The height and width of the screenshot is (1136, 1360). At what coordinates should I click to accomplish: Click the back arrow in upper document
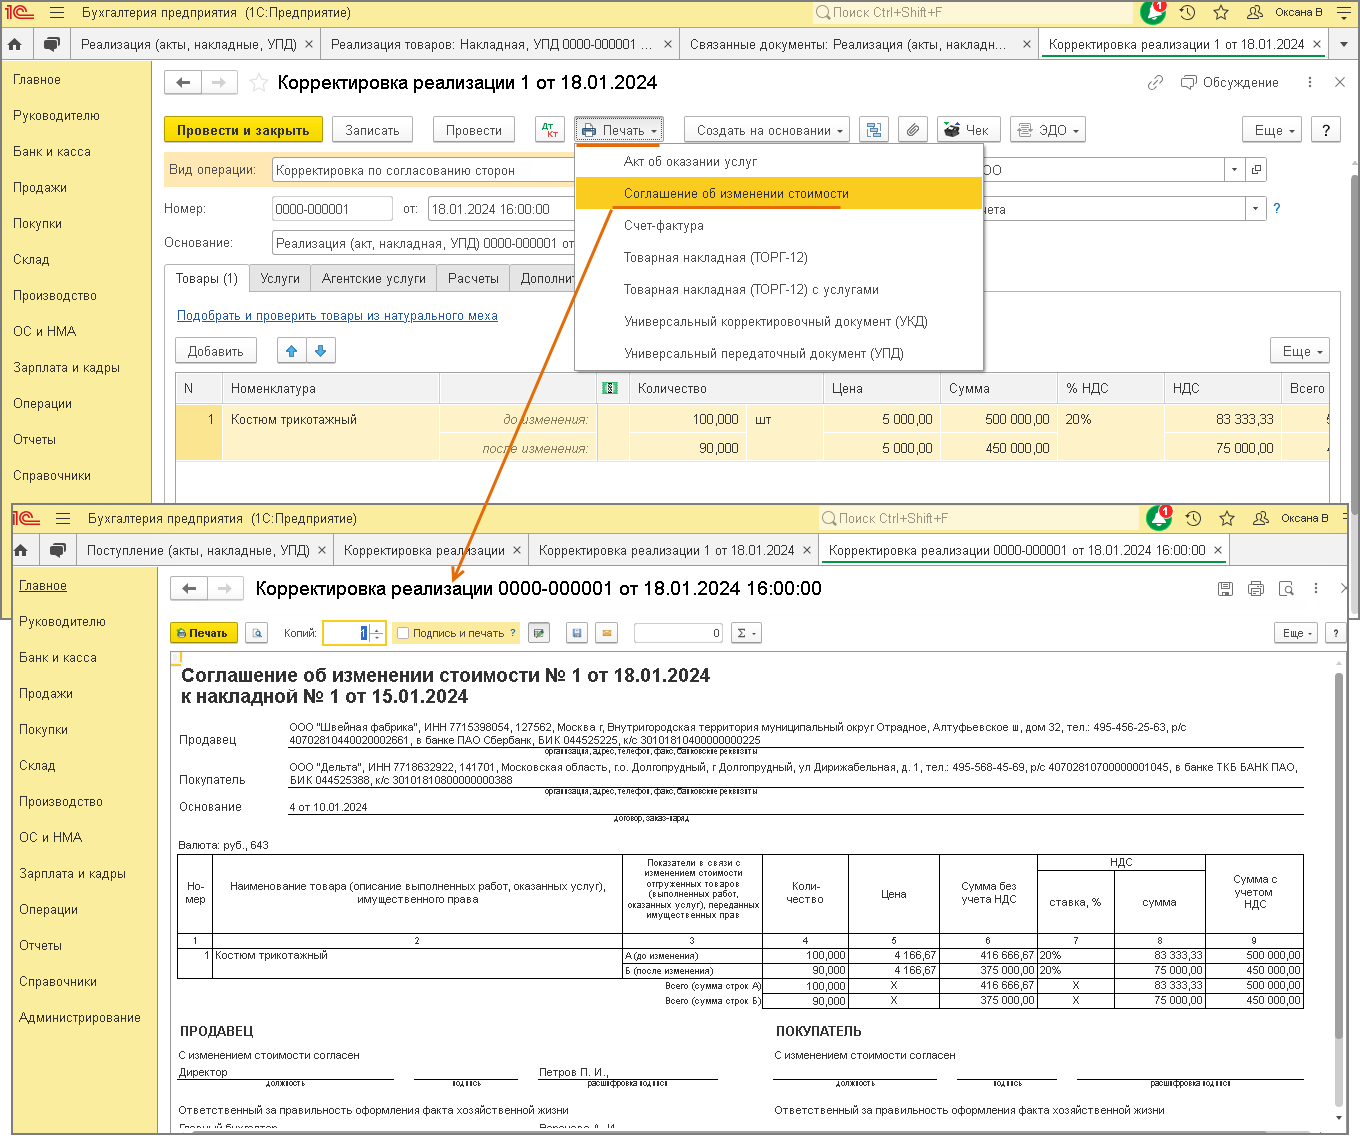pyautogui.click(x=182, y=82)
